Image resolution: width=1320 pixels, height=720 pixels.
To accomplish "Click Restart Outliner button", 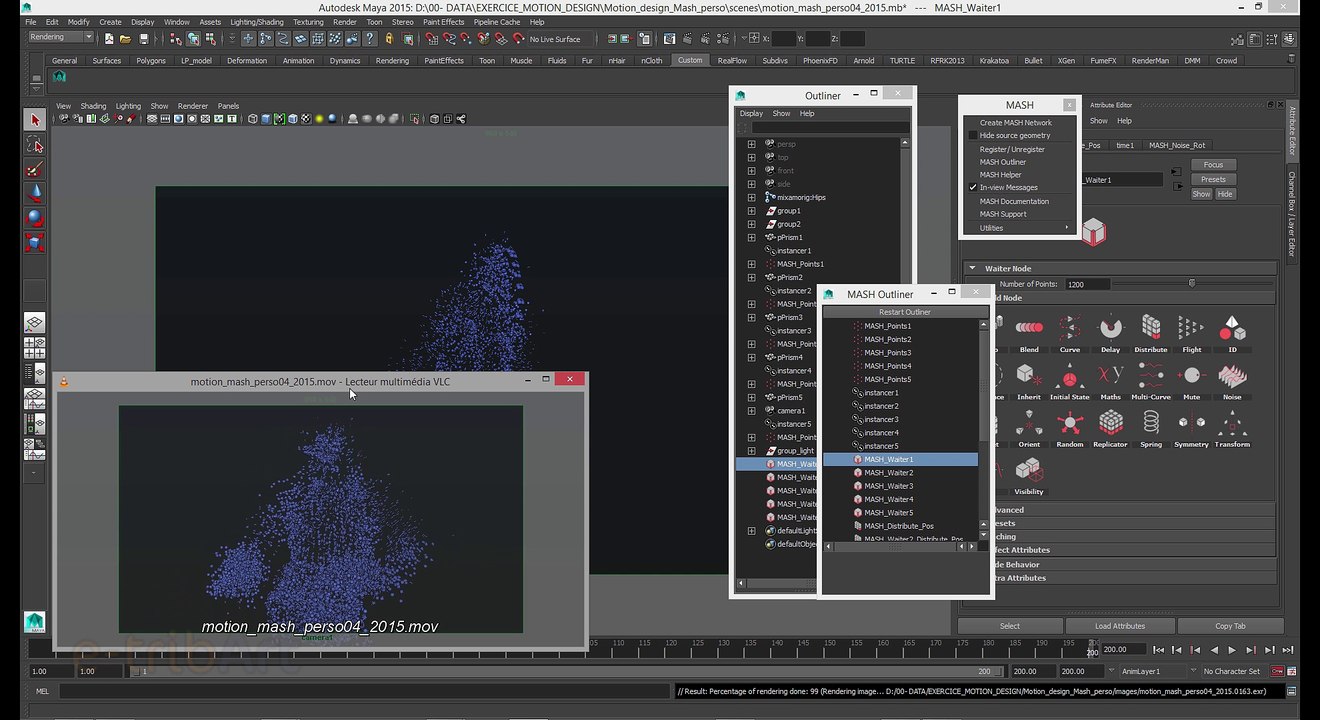I will click(904, 312).
